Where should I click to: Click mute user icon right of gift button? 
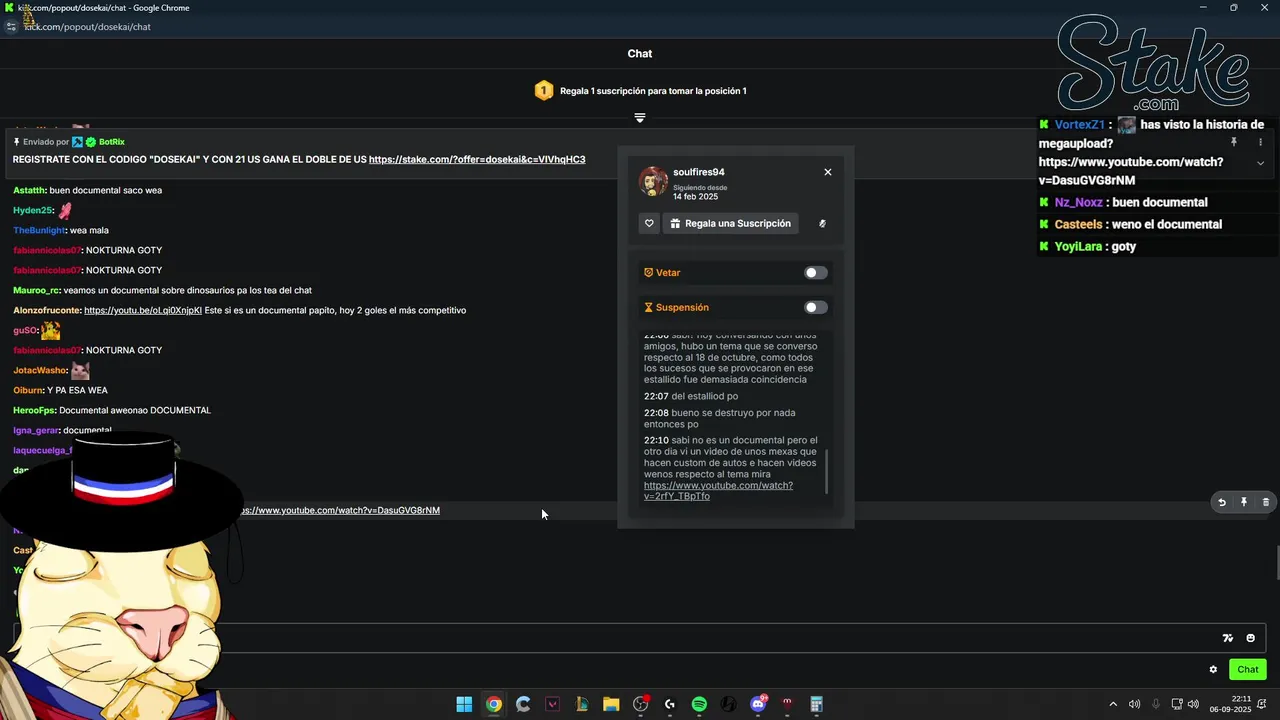822,223
